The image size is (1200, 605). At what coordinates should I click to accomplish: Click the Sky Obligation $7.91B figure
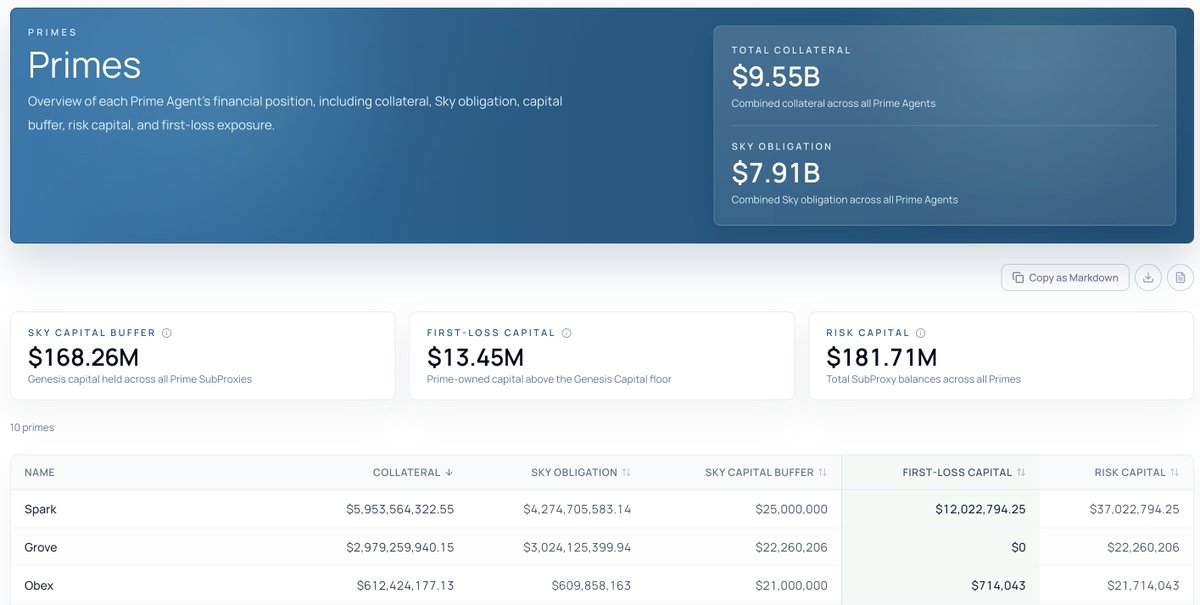[776, 173]
